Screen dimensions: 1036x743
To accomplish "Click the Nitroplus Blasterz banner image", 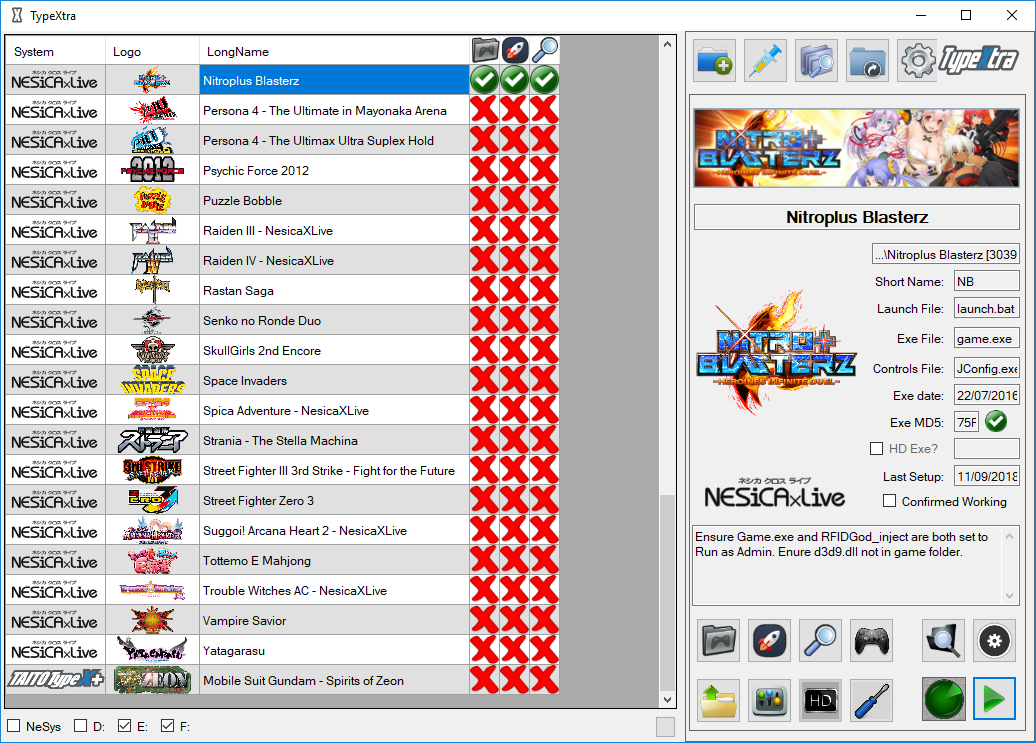I will pyautogui.click(x=856, y=148).
